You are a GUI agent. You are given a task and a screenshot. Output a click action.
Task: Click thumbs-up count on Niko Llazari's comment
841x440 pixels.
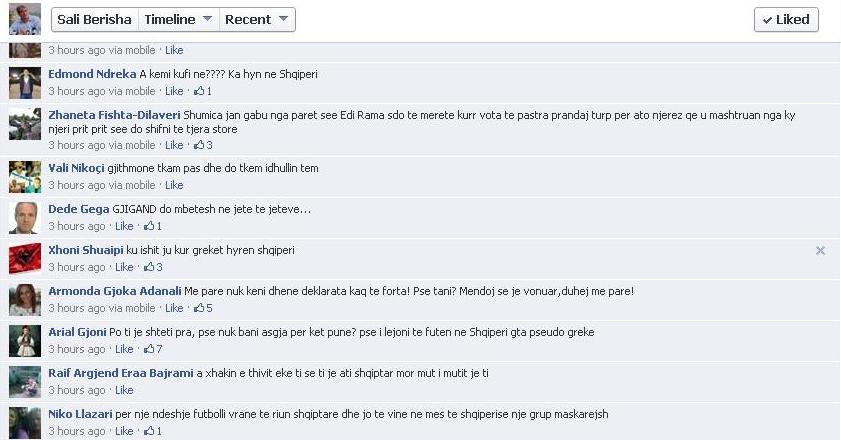[153, 431]
